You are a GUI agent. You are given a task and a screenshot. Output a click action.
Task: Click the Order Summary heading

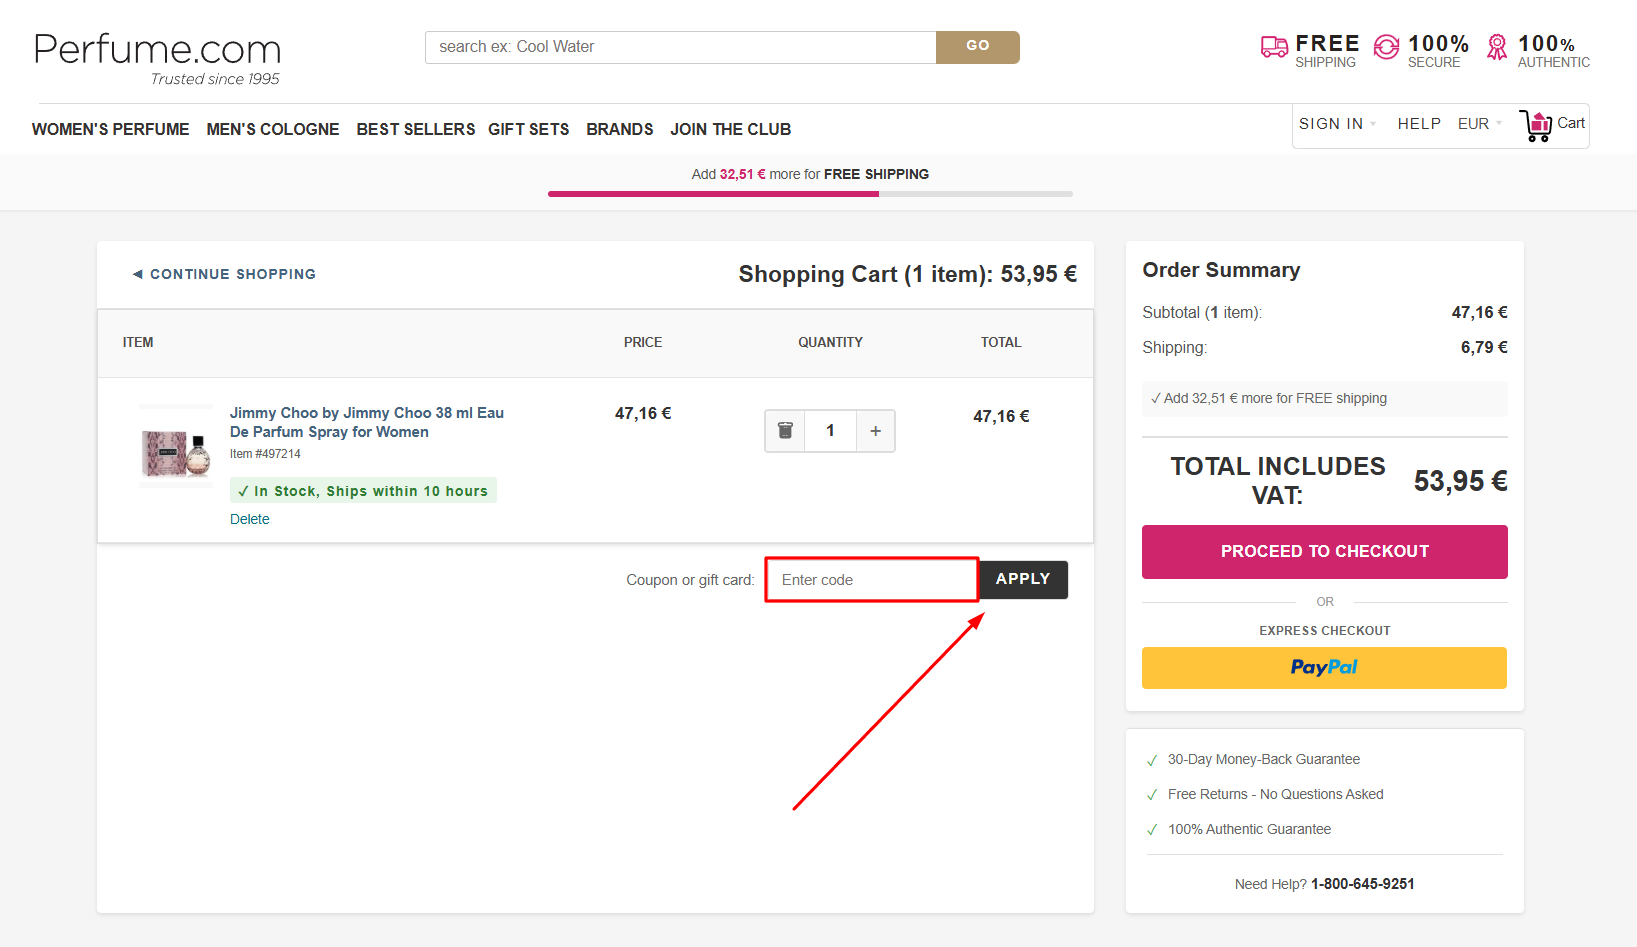click(1221, 270)
